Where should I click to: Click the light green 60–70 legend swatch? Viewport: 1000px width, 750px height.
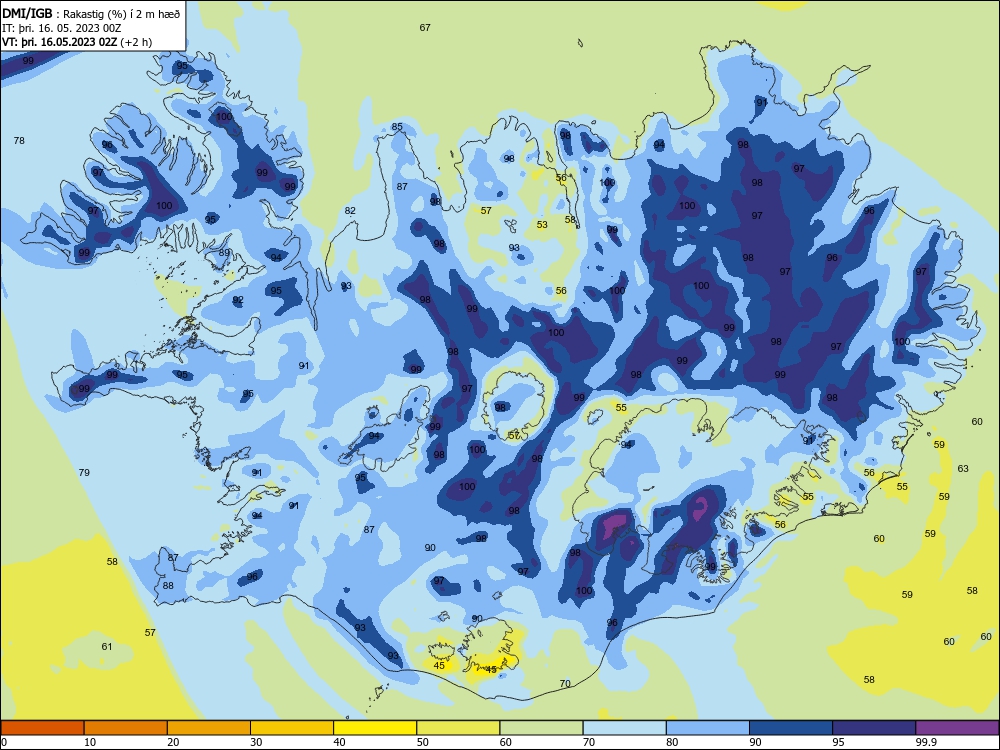click(x=541, y=728)
